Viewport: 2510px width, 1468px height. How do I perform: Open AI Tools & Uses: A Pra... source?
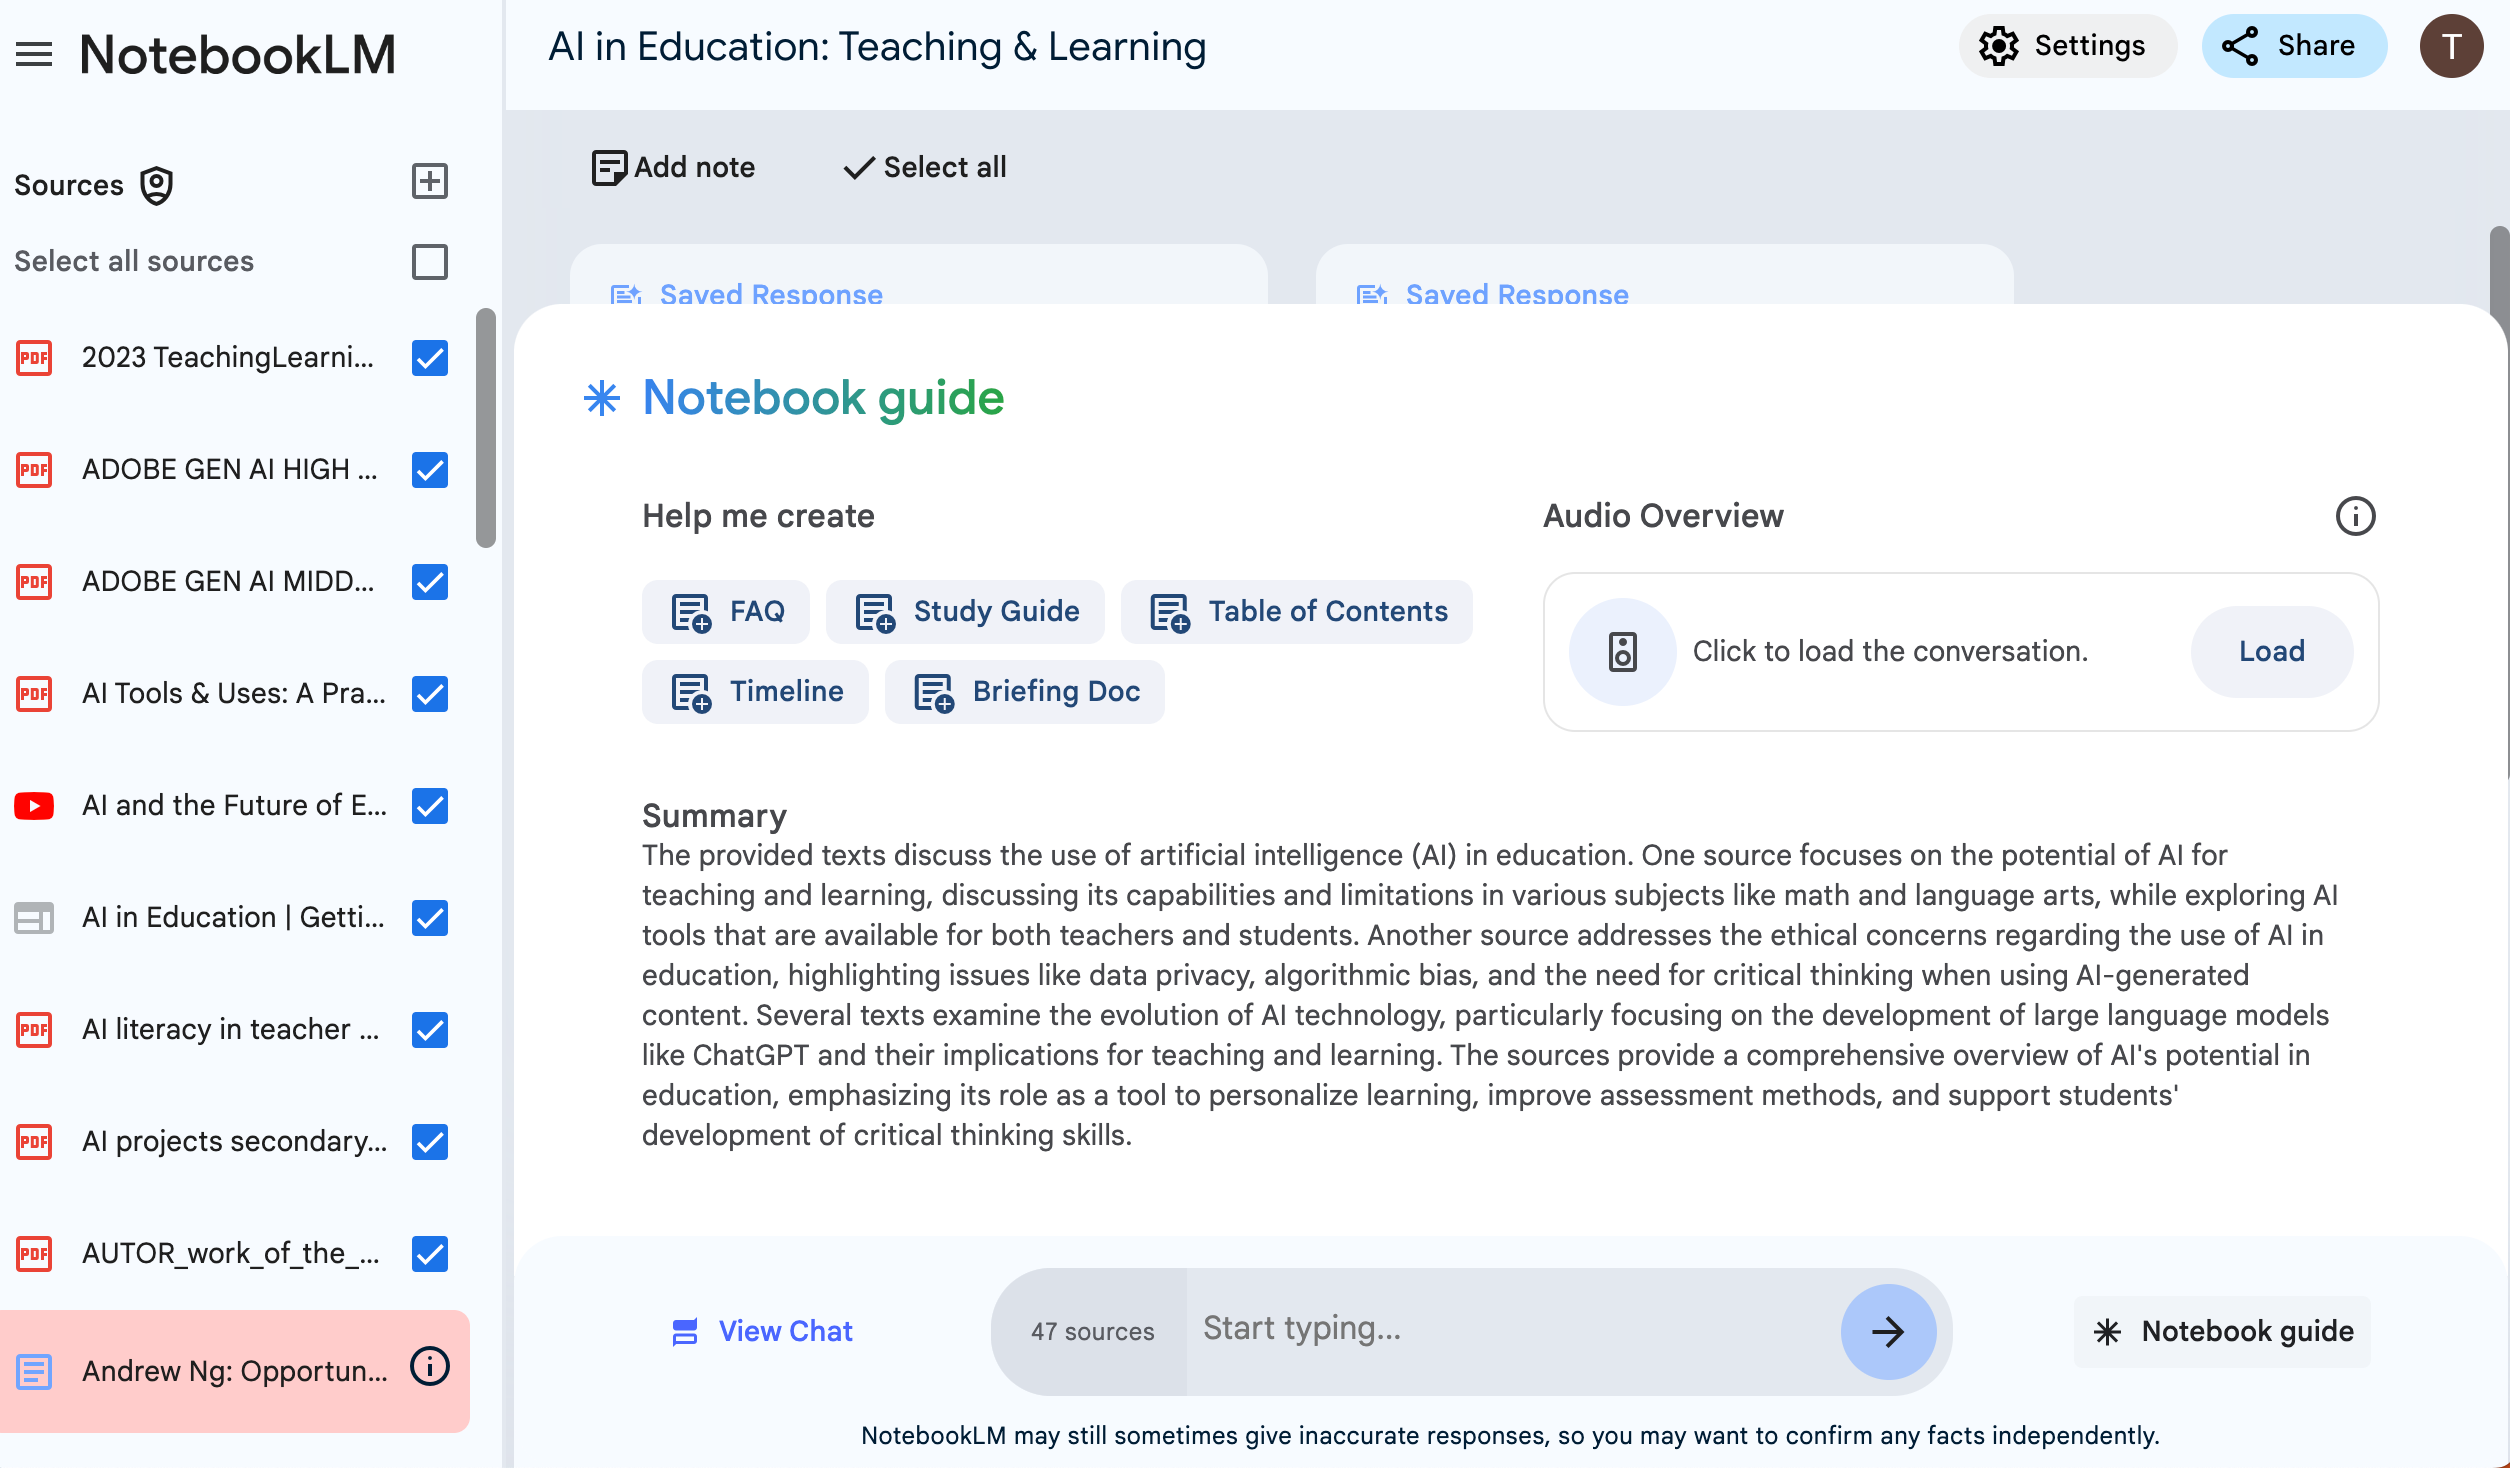tap(234, 694)
